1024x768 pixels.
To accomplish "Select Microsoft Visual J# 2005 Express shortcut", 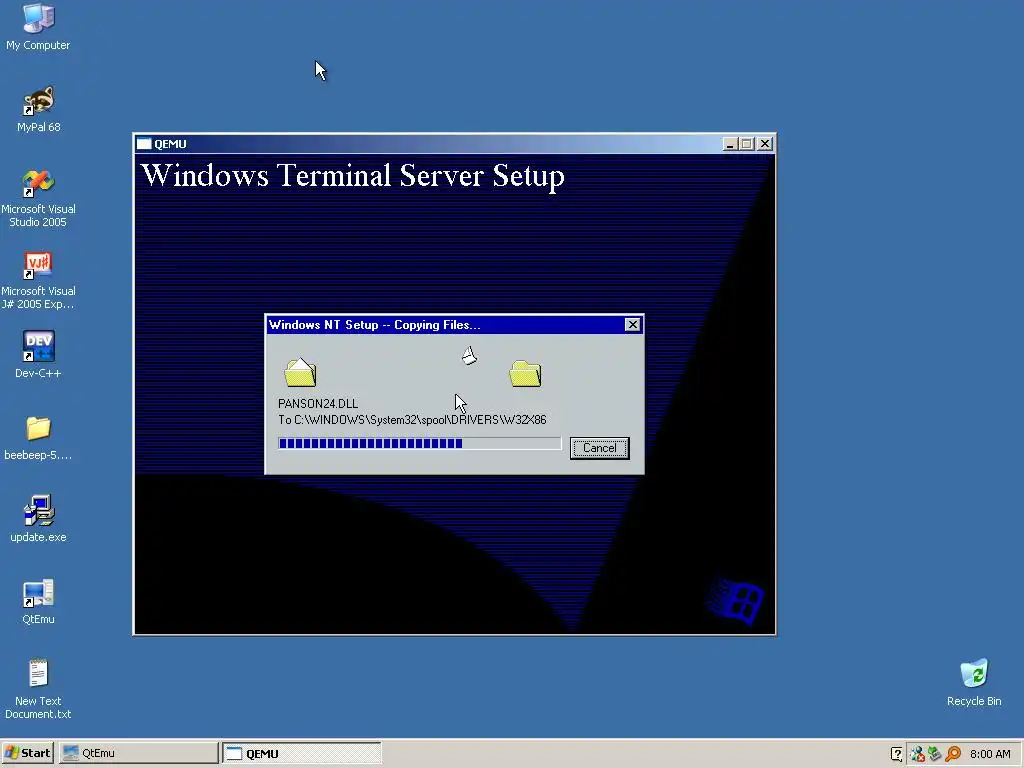I will tap(38, 280).
